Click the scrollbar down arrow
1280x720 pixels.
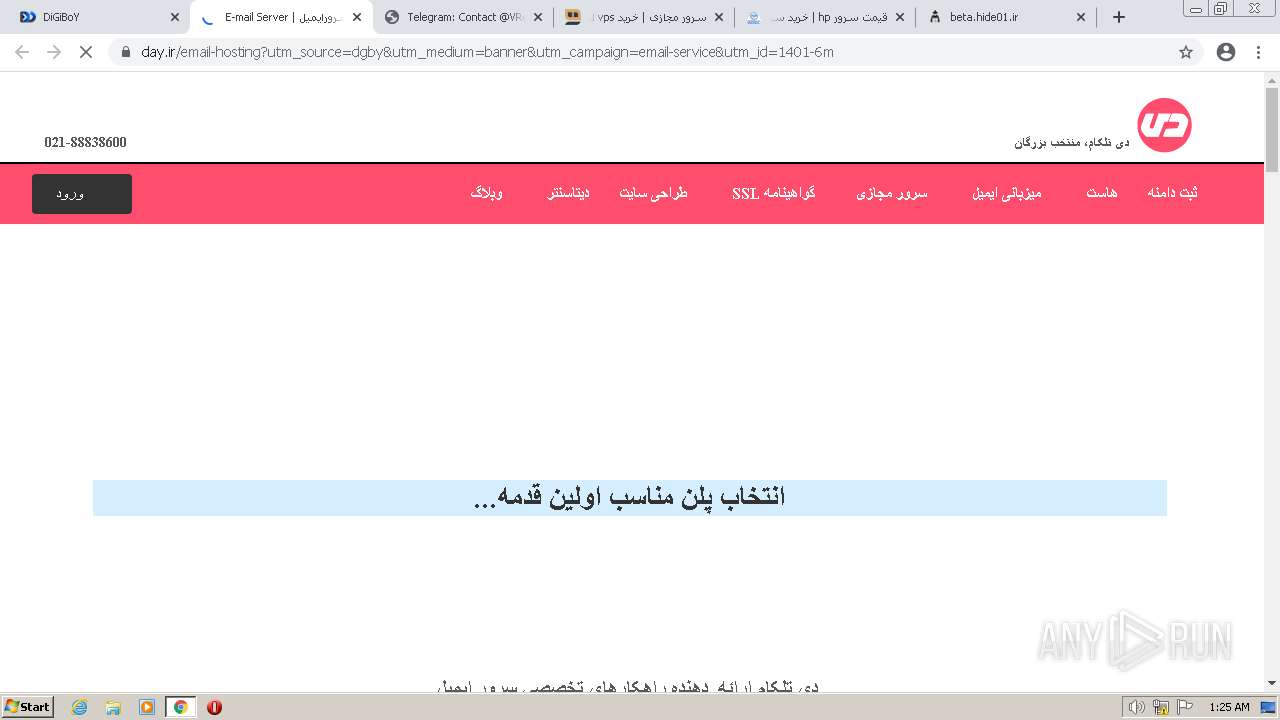tap(1272, 683)
